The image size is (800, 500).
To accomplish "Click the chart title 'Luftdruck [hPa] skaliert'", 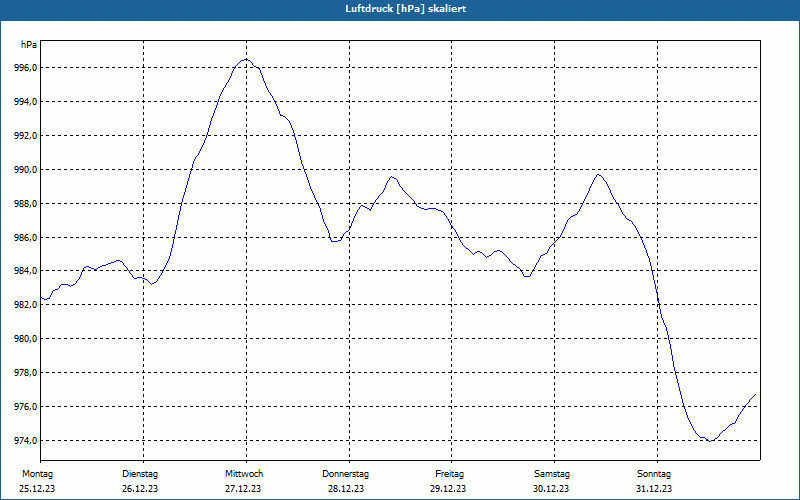I will pos(405,9).
